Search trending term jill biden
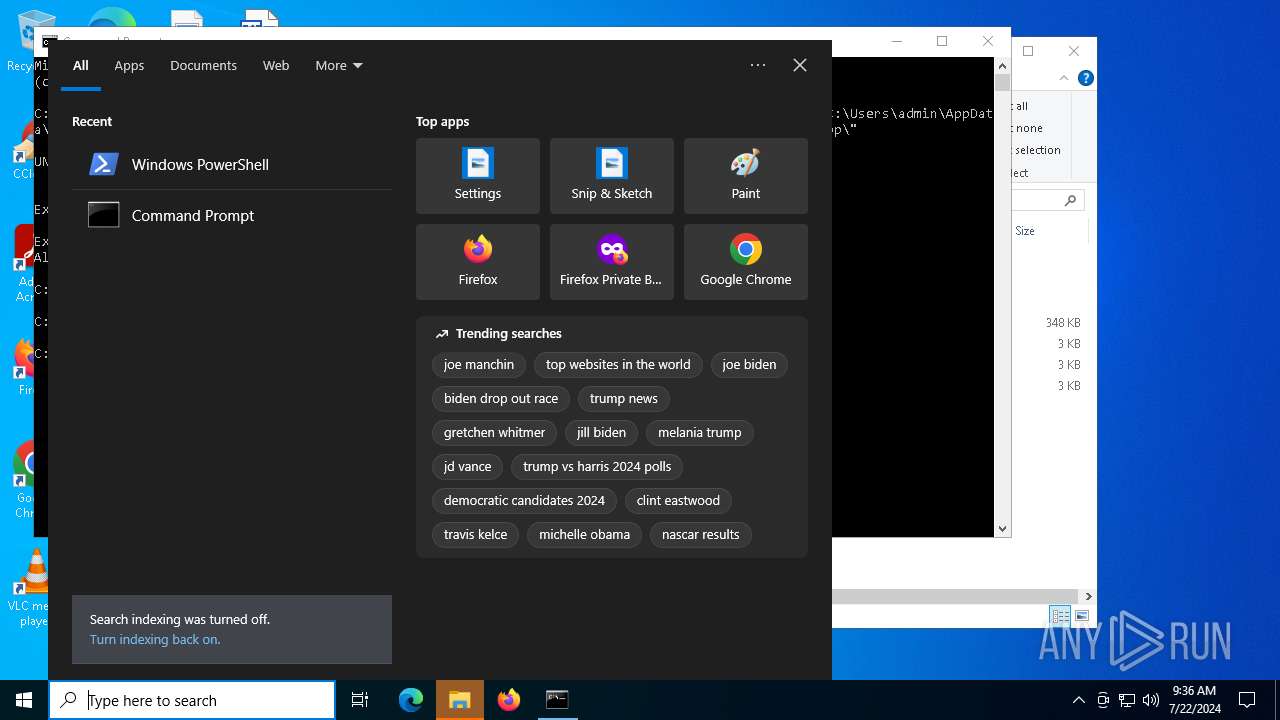Image resolution: width=1280 pixels, height=720 pixels. click(x=602, y=433)
